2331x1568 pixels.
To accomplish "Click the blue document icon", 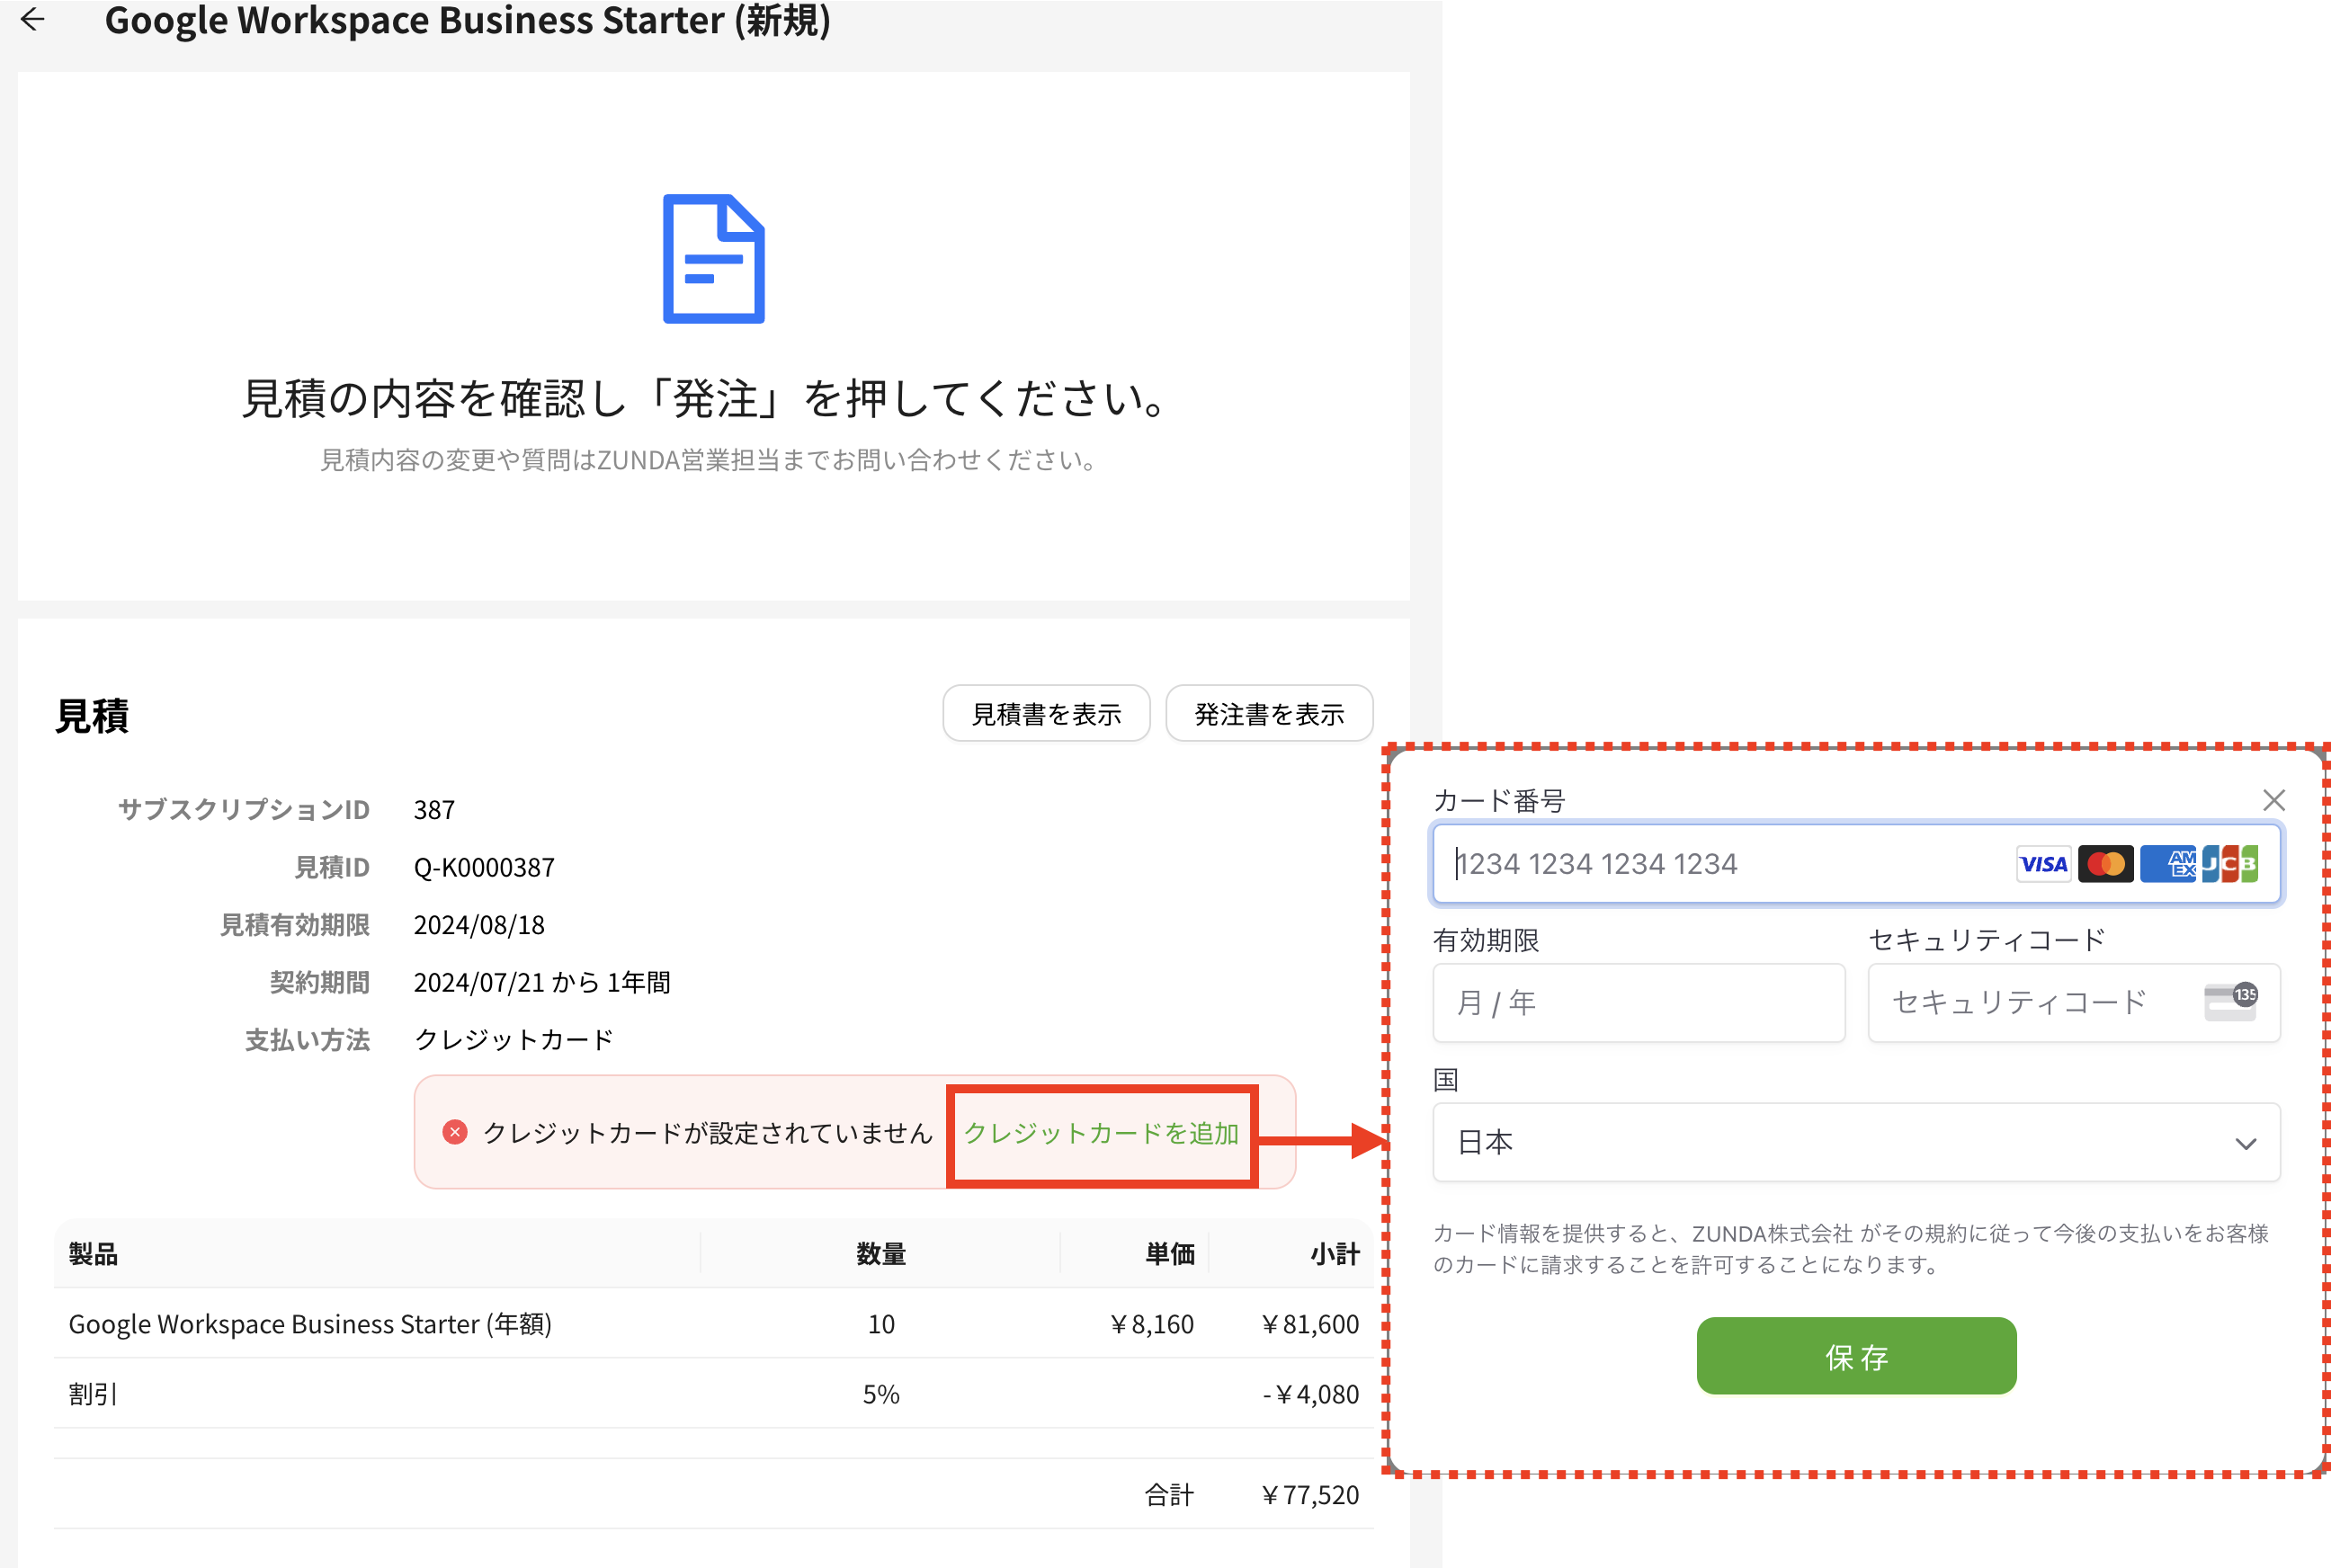I will point(714,259).
